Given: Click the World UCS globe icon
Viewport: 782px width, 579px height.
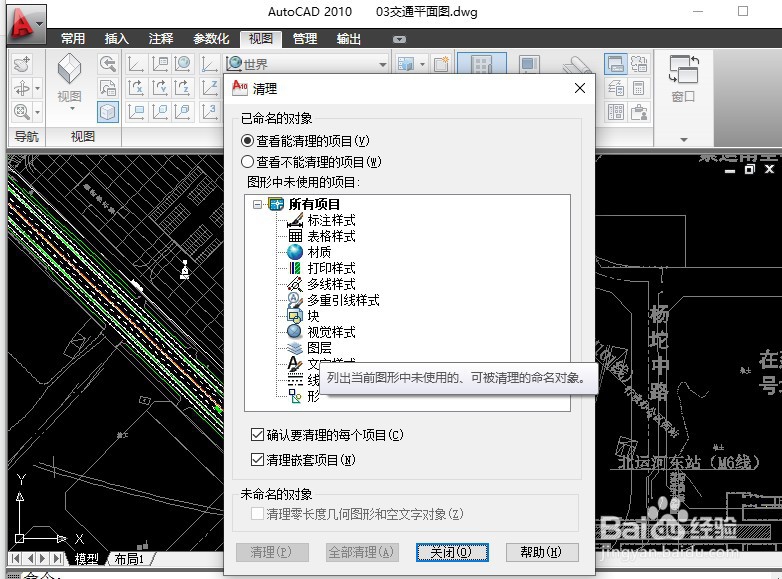Looking at the screenshot, I should coord(183,64).
